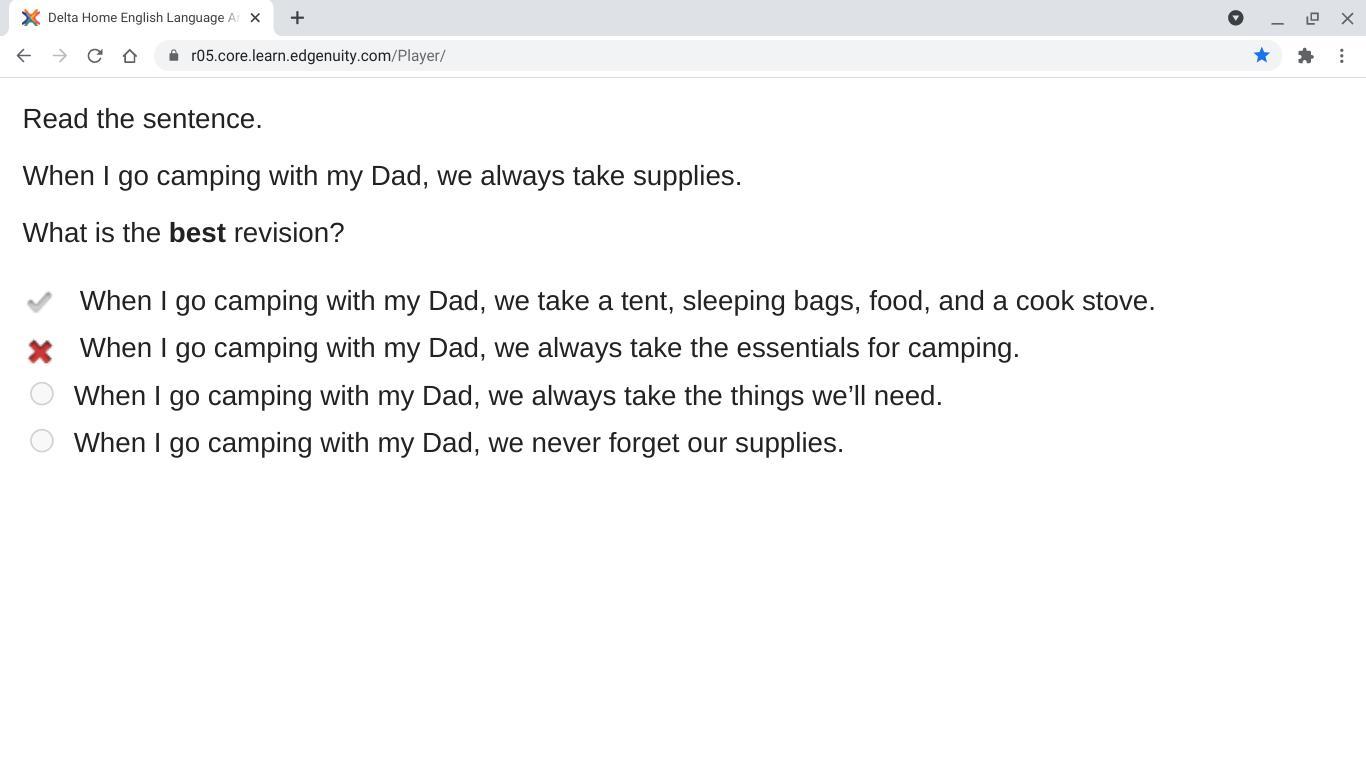Viewport: 1366px width, 768px height.
Task: Open the profile dropdown circle in title bar
Action: pos(1236,18)
